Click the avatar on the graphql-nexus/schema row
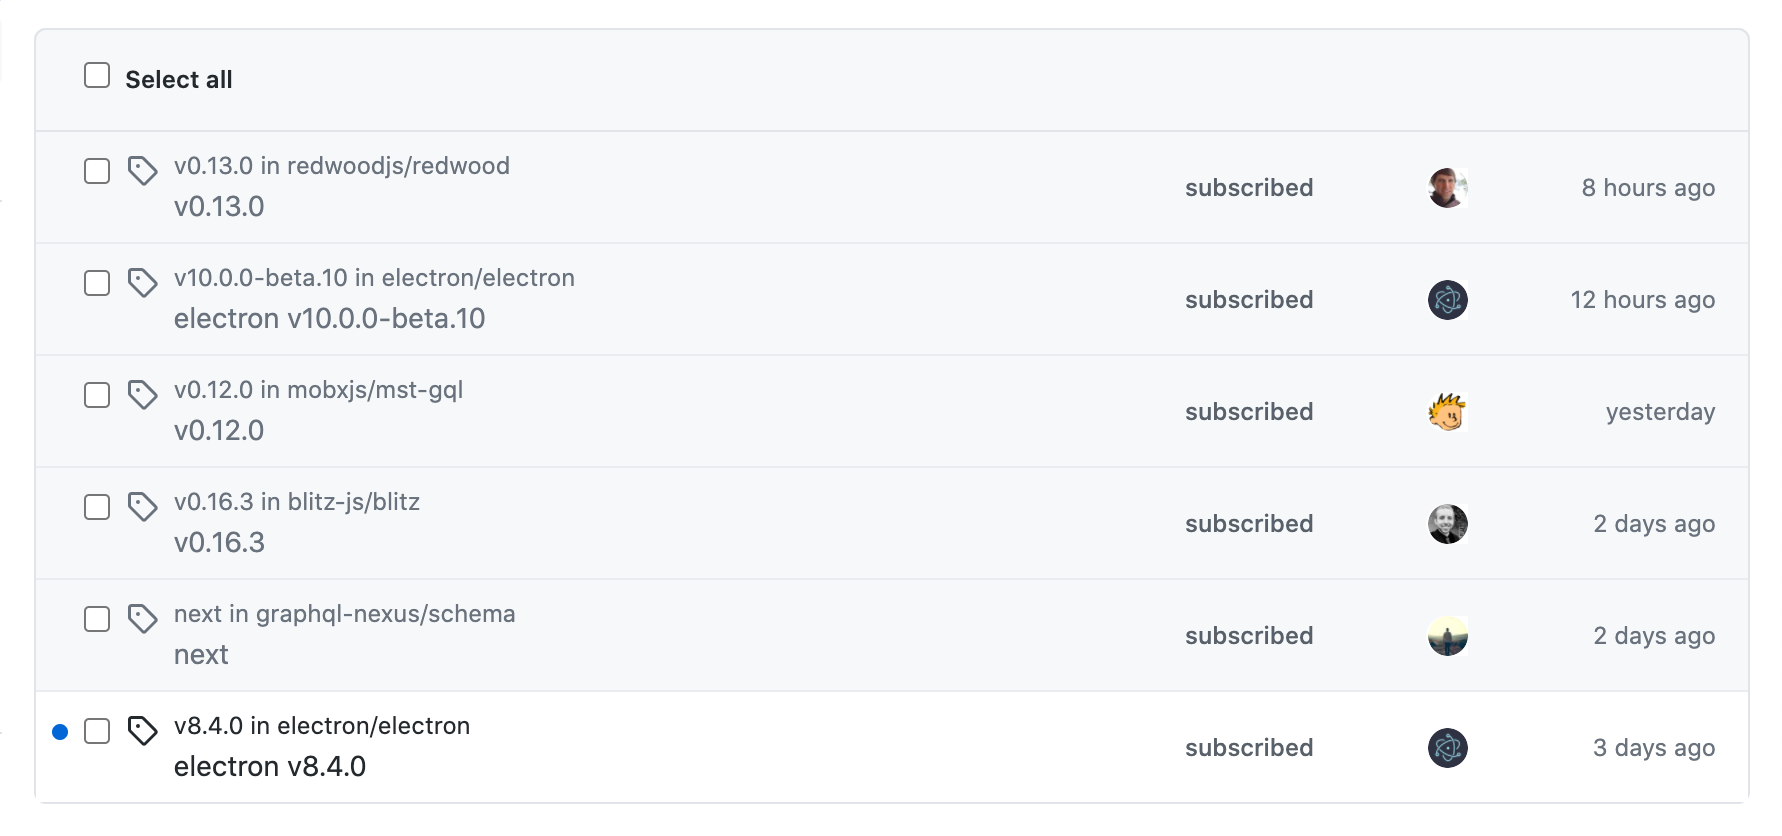This screenshot has width=1782, height=836. pyautogui.click(x=1447, y=636)
